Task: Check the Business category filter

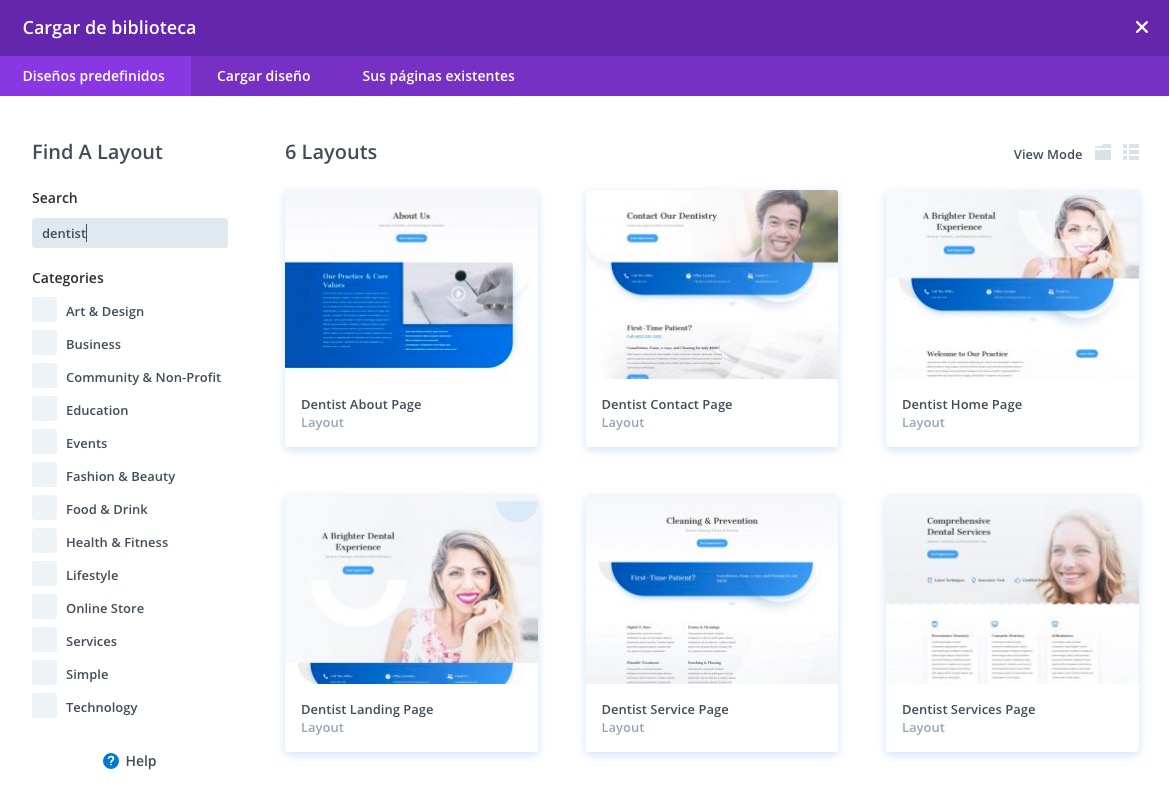Action: [x=45, y=344]
